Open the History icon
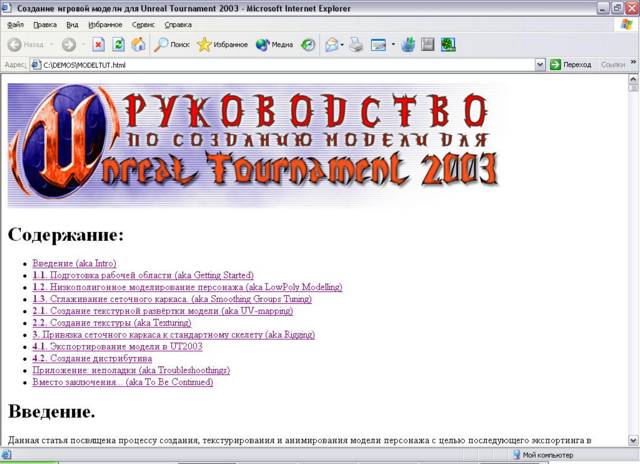Viewport: 640px width, 464px height. click(x=308, y=44)
